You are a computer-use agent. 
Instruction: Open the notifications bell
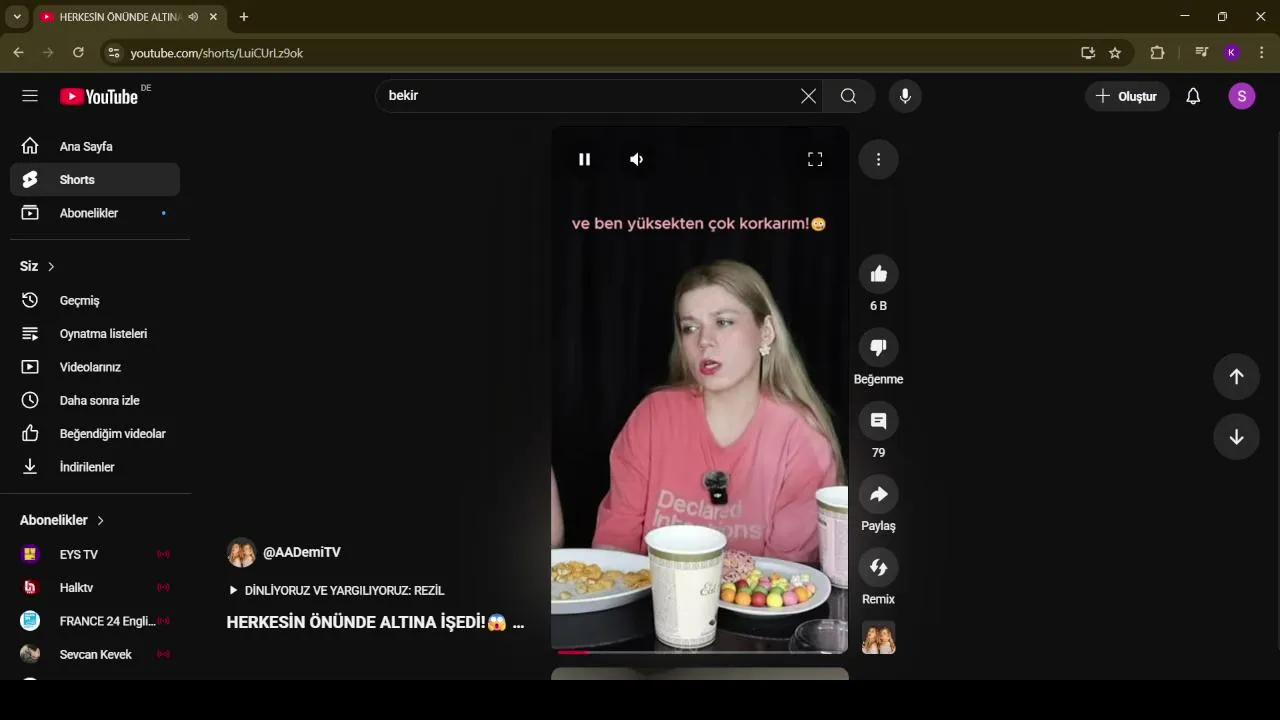pos(1193,96)
